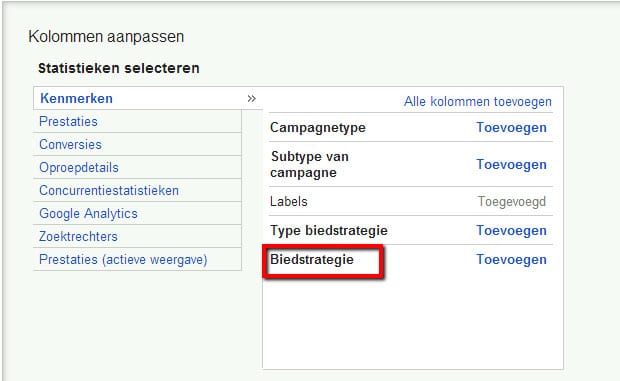The image size is (620, 381).
Task: Click the Alle kolommen toevoegen link
Action: (x=478, y=102)
